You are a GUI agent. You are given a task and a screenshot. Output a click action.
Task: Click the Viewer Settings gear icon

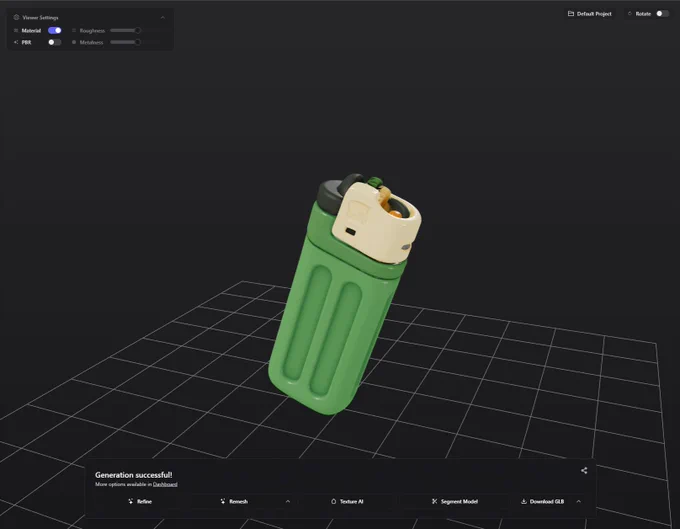[x=16, y=17]
